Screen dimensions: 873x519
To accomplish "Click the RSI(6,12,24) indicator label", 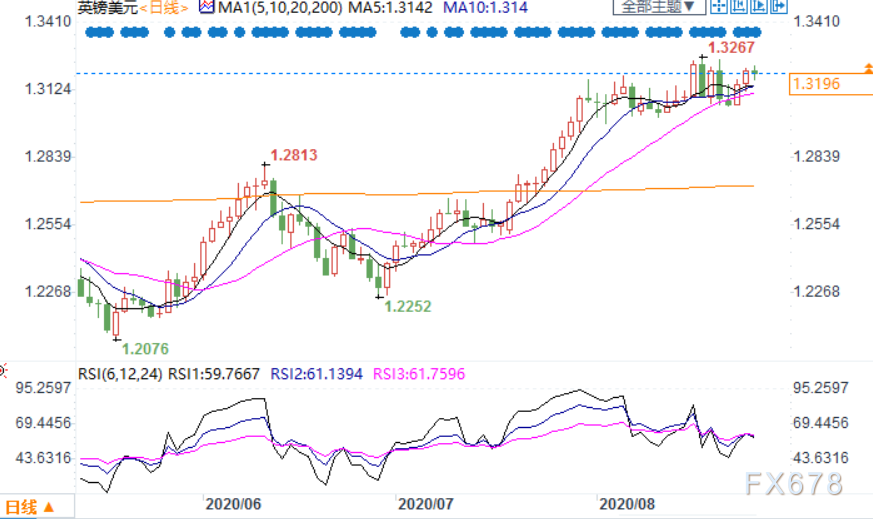I will point(120,374).
